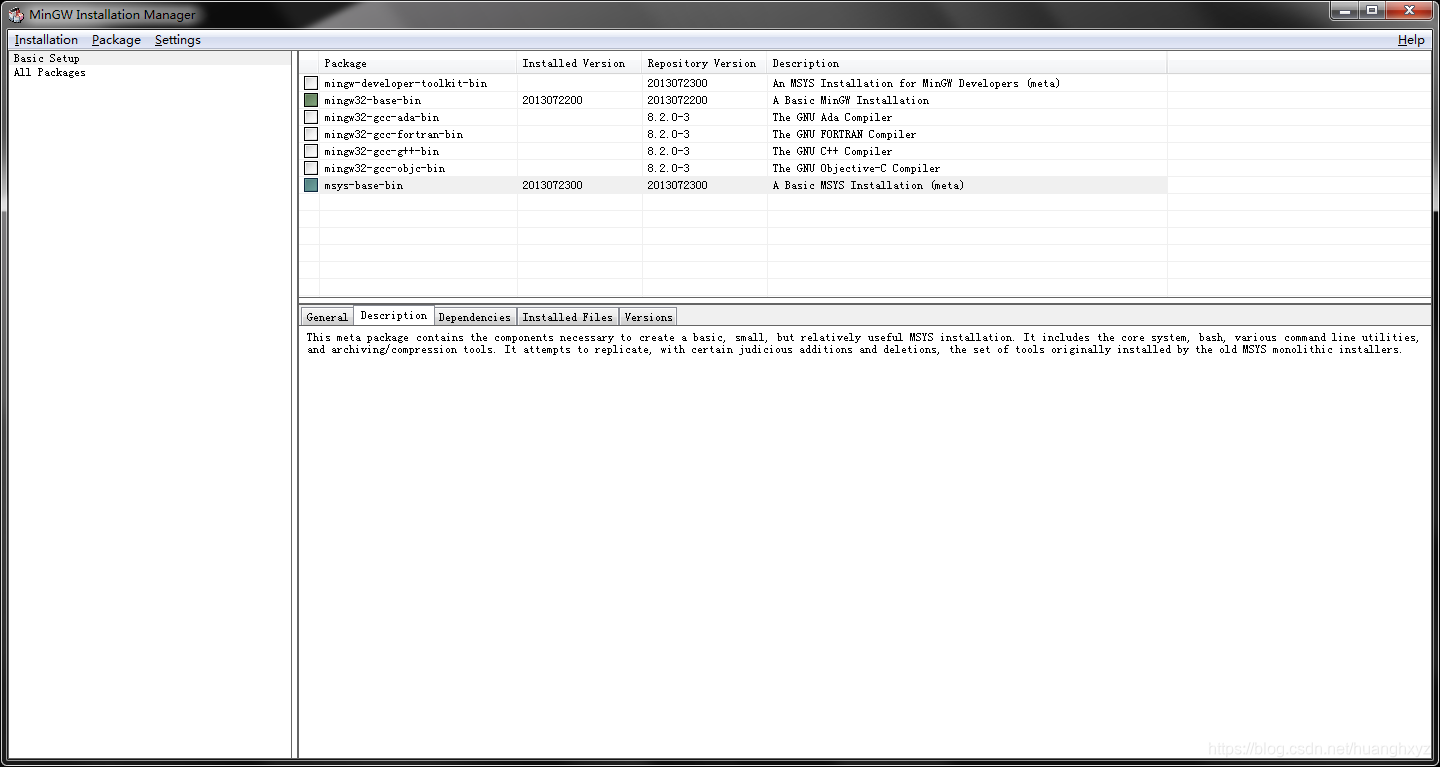Check the mingw32-gcc-g++-bin checkbox
The image size is (1440, 767).
[310, 151]
